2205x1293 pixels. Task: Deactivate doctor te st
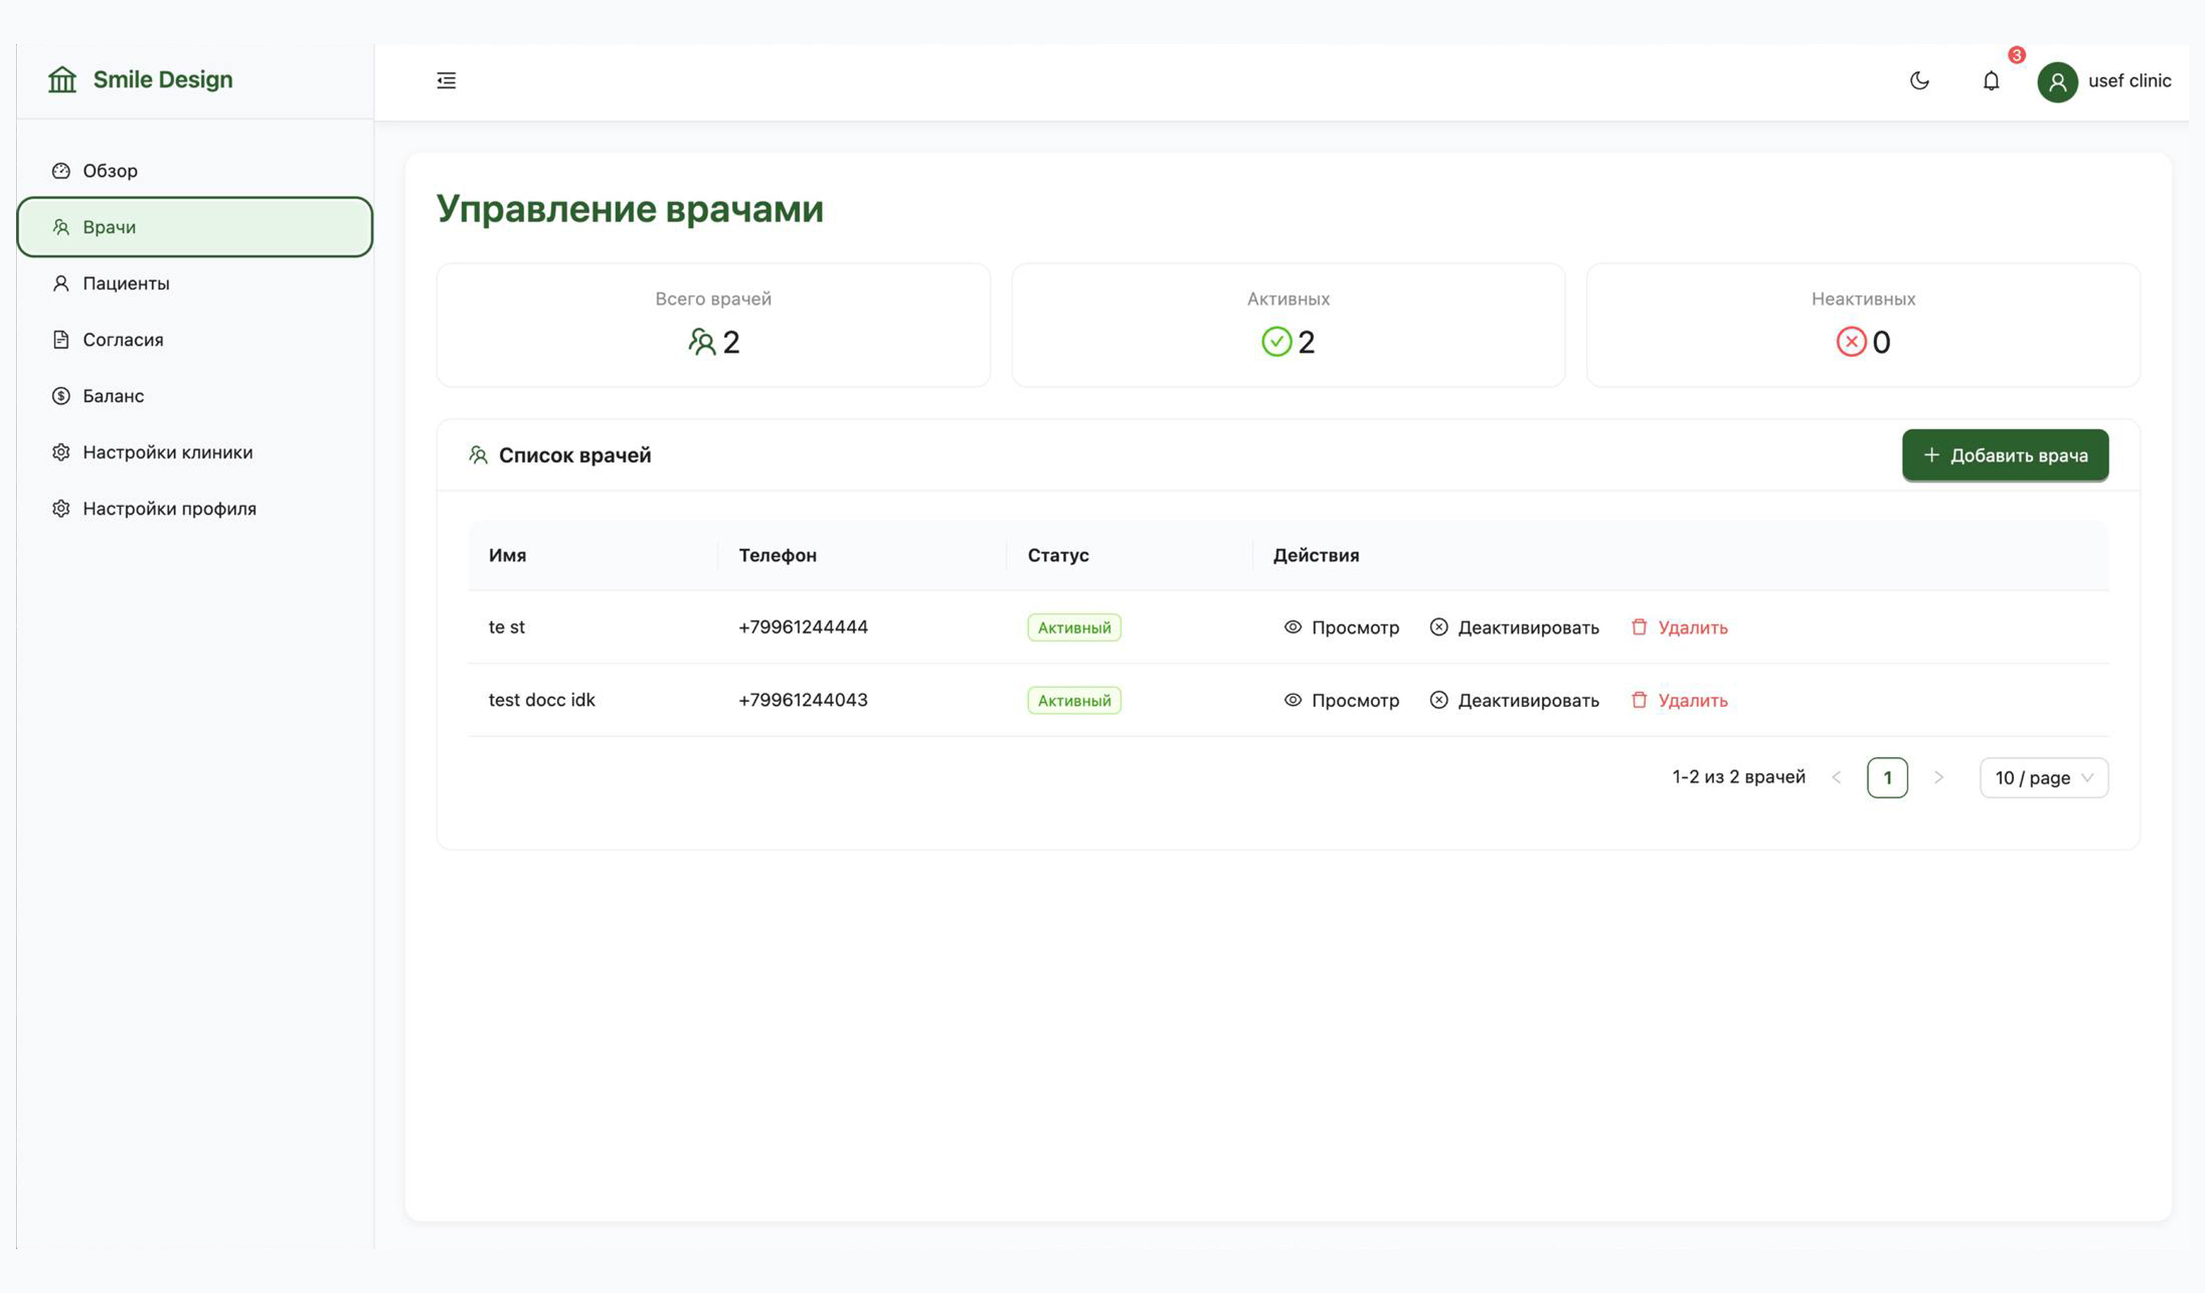pos(1514,628)
